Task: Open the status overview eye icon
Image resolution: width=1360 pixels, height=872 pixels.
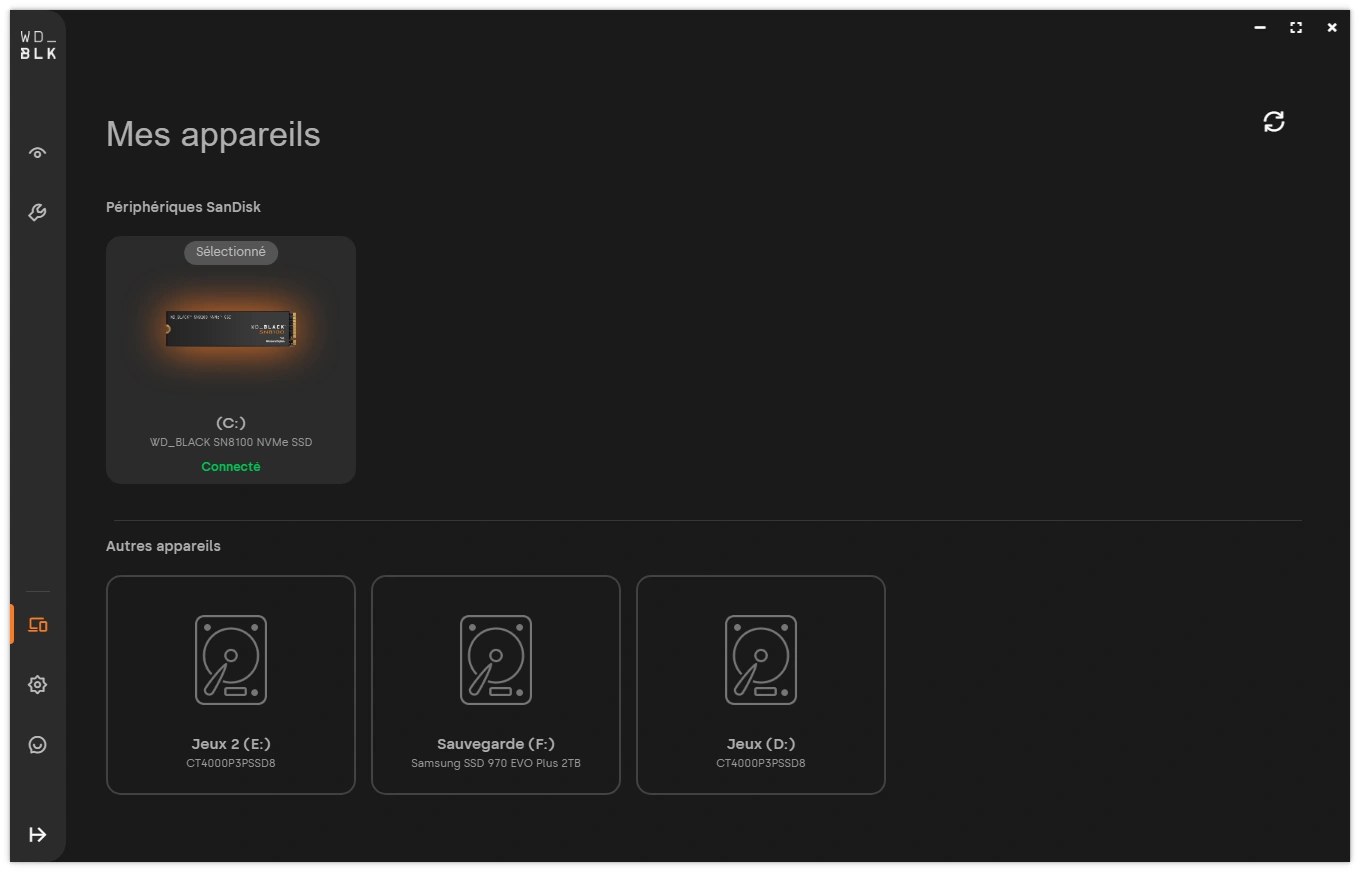Action: [37, 153]
